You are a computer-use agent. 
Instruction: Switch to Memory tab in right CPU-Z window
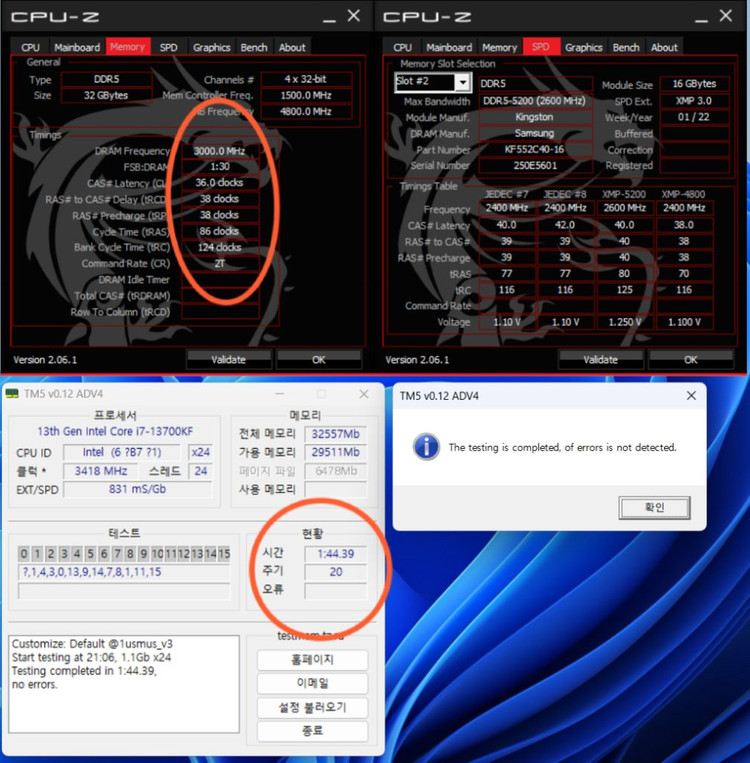499,47
